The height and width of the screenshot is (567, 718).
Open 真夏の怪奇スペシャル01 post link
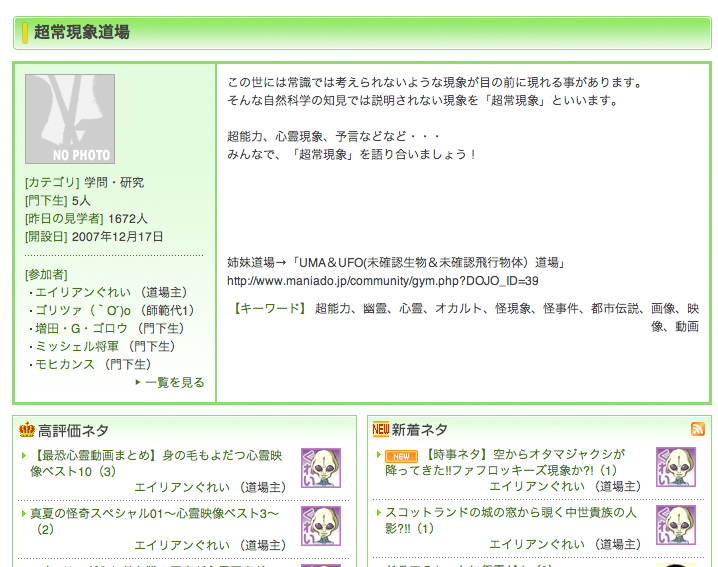tap(154, 513)
